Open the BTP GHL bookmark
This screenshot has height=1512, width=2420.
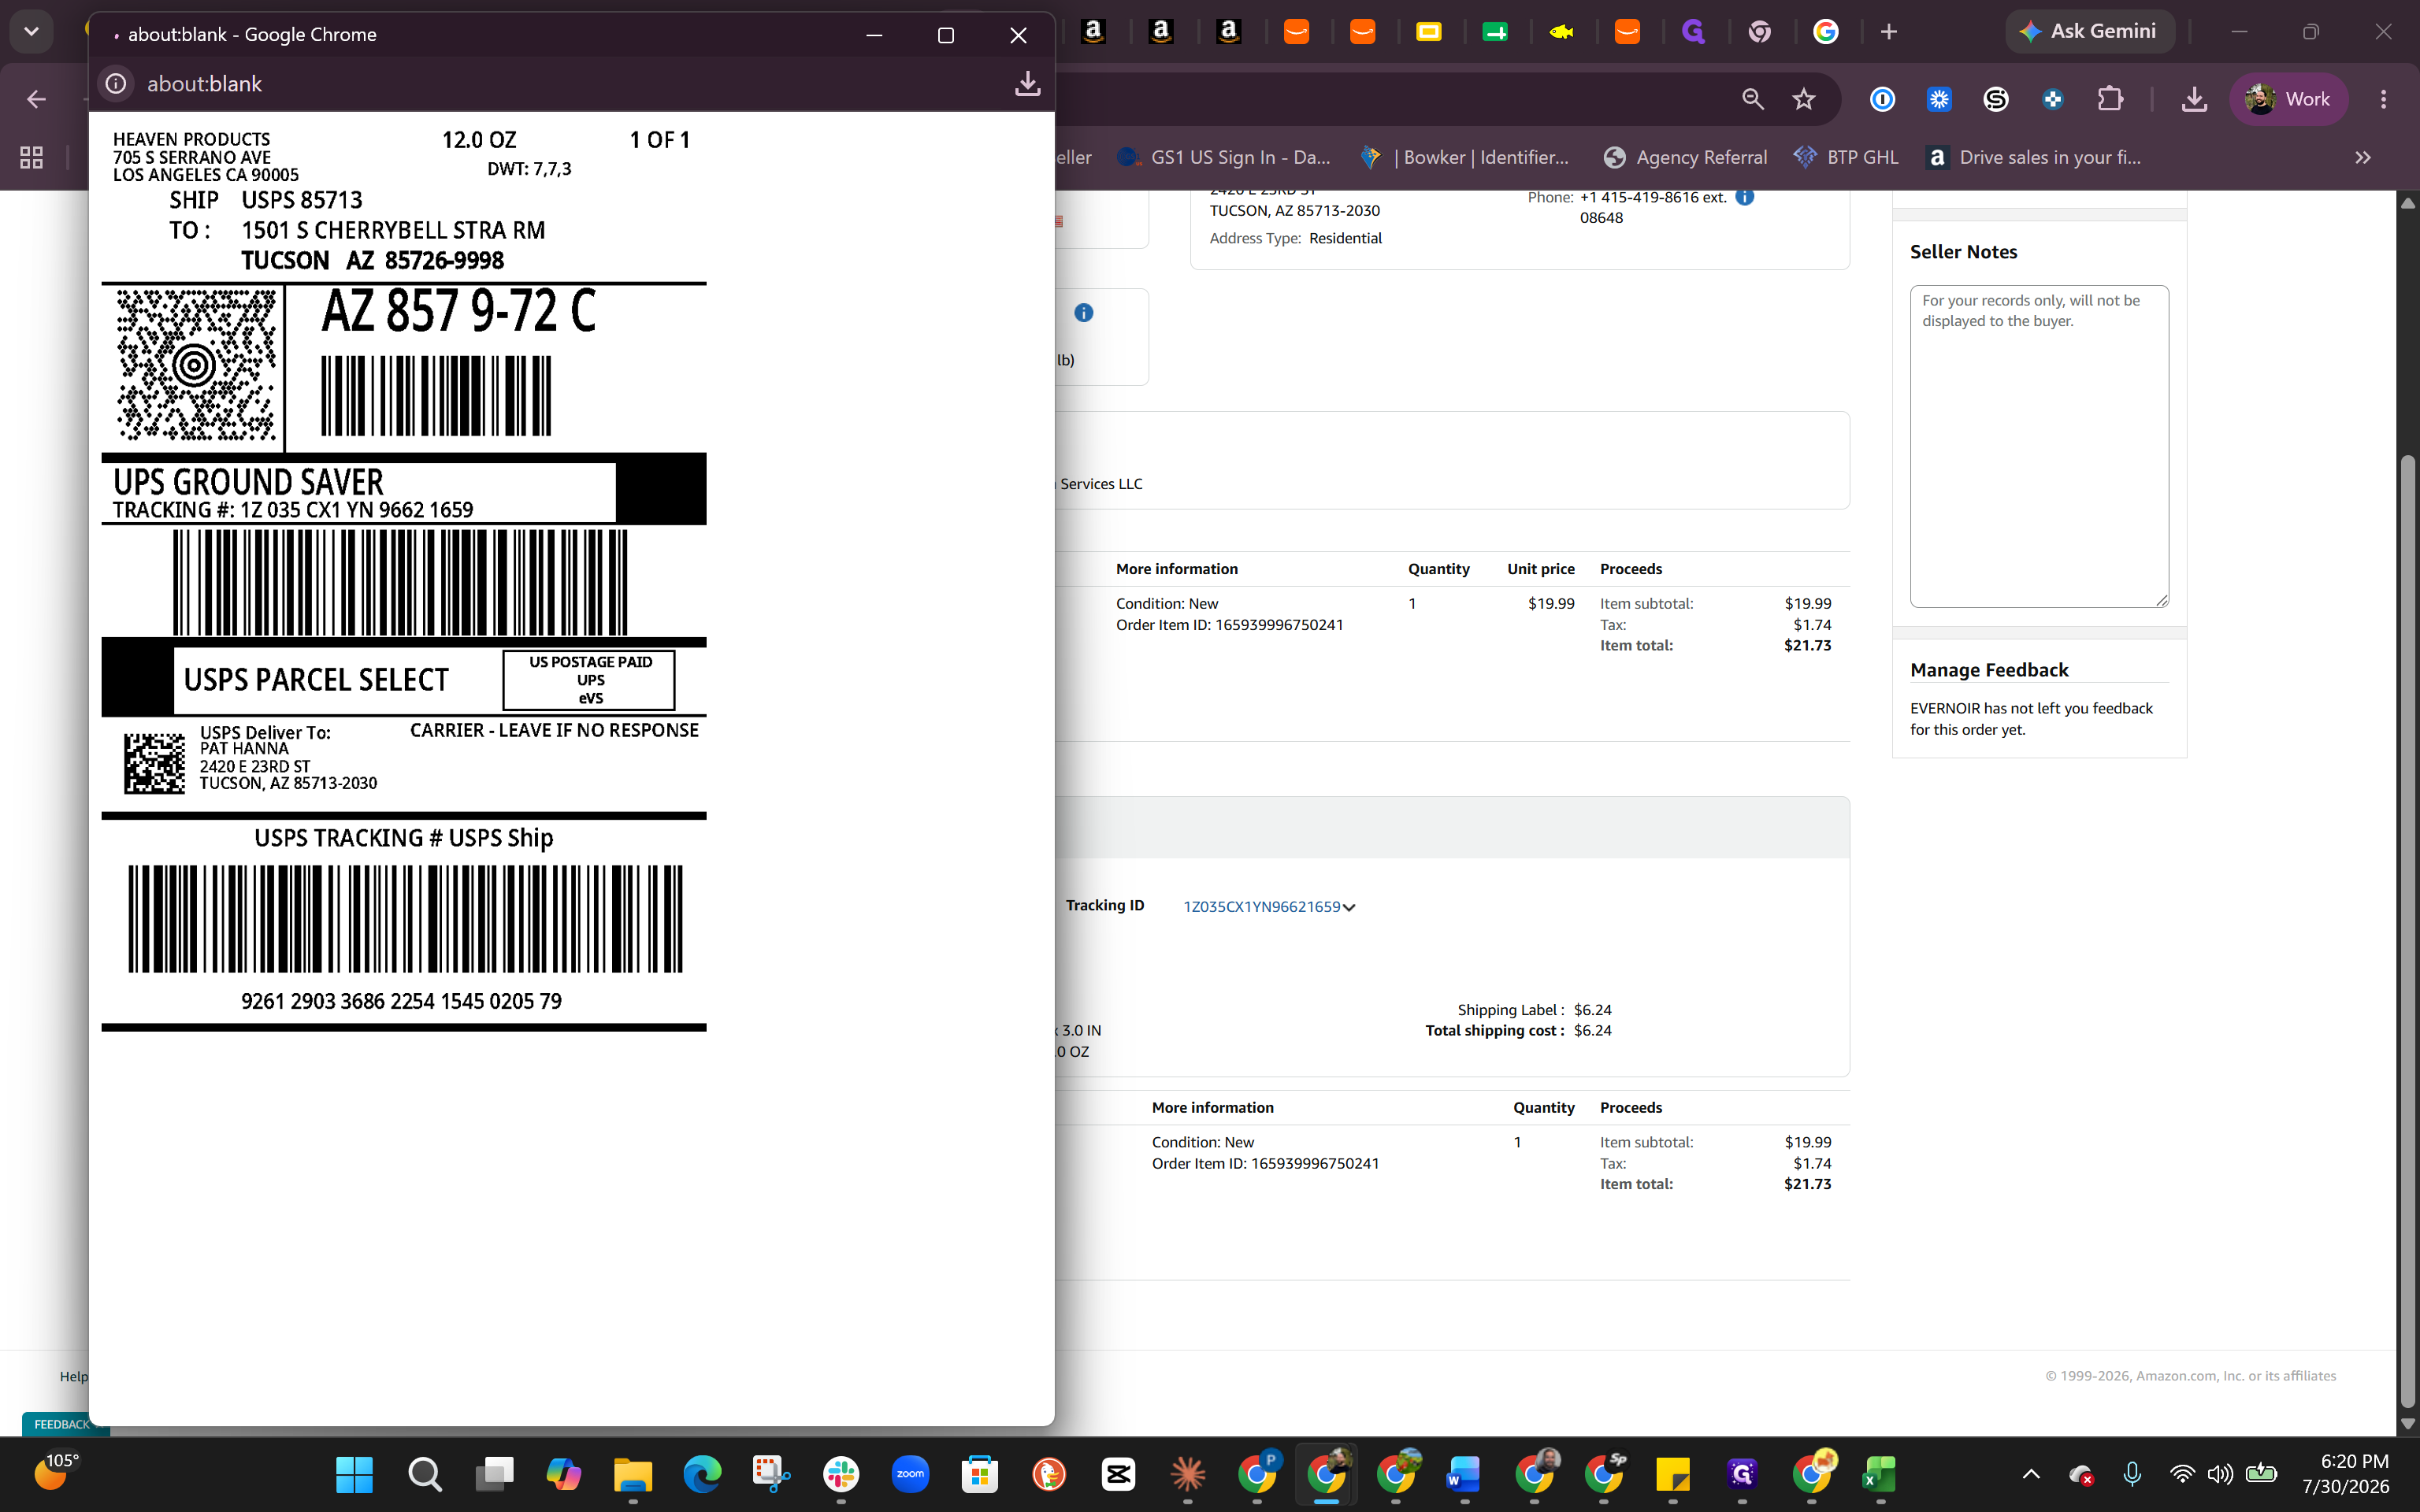click(x=1846, y=157)
